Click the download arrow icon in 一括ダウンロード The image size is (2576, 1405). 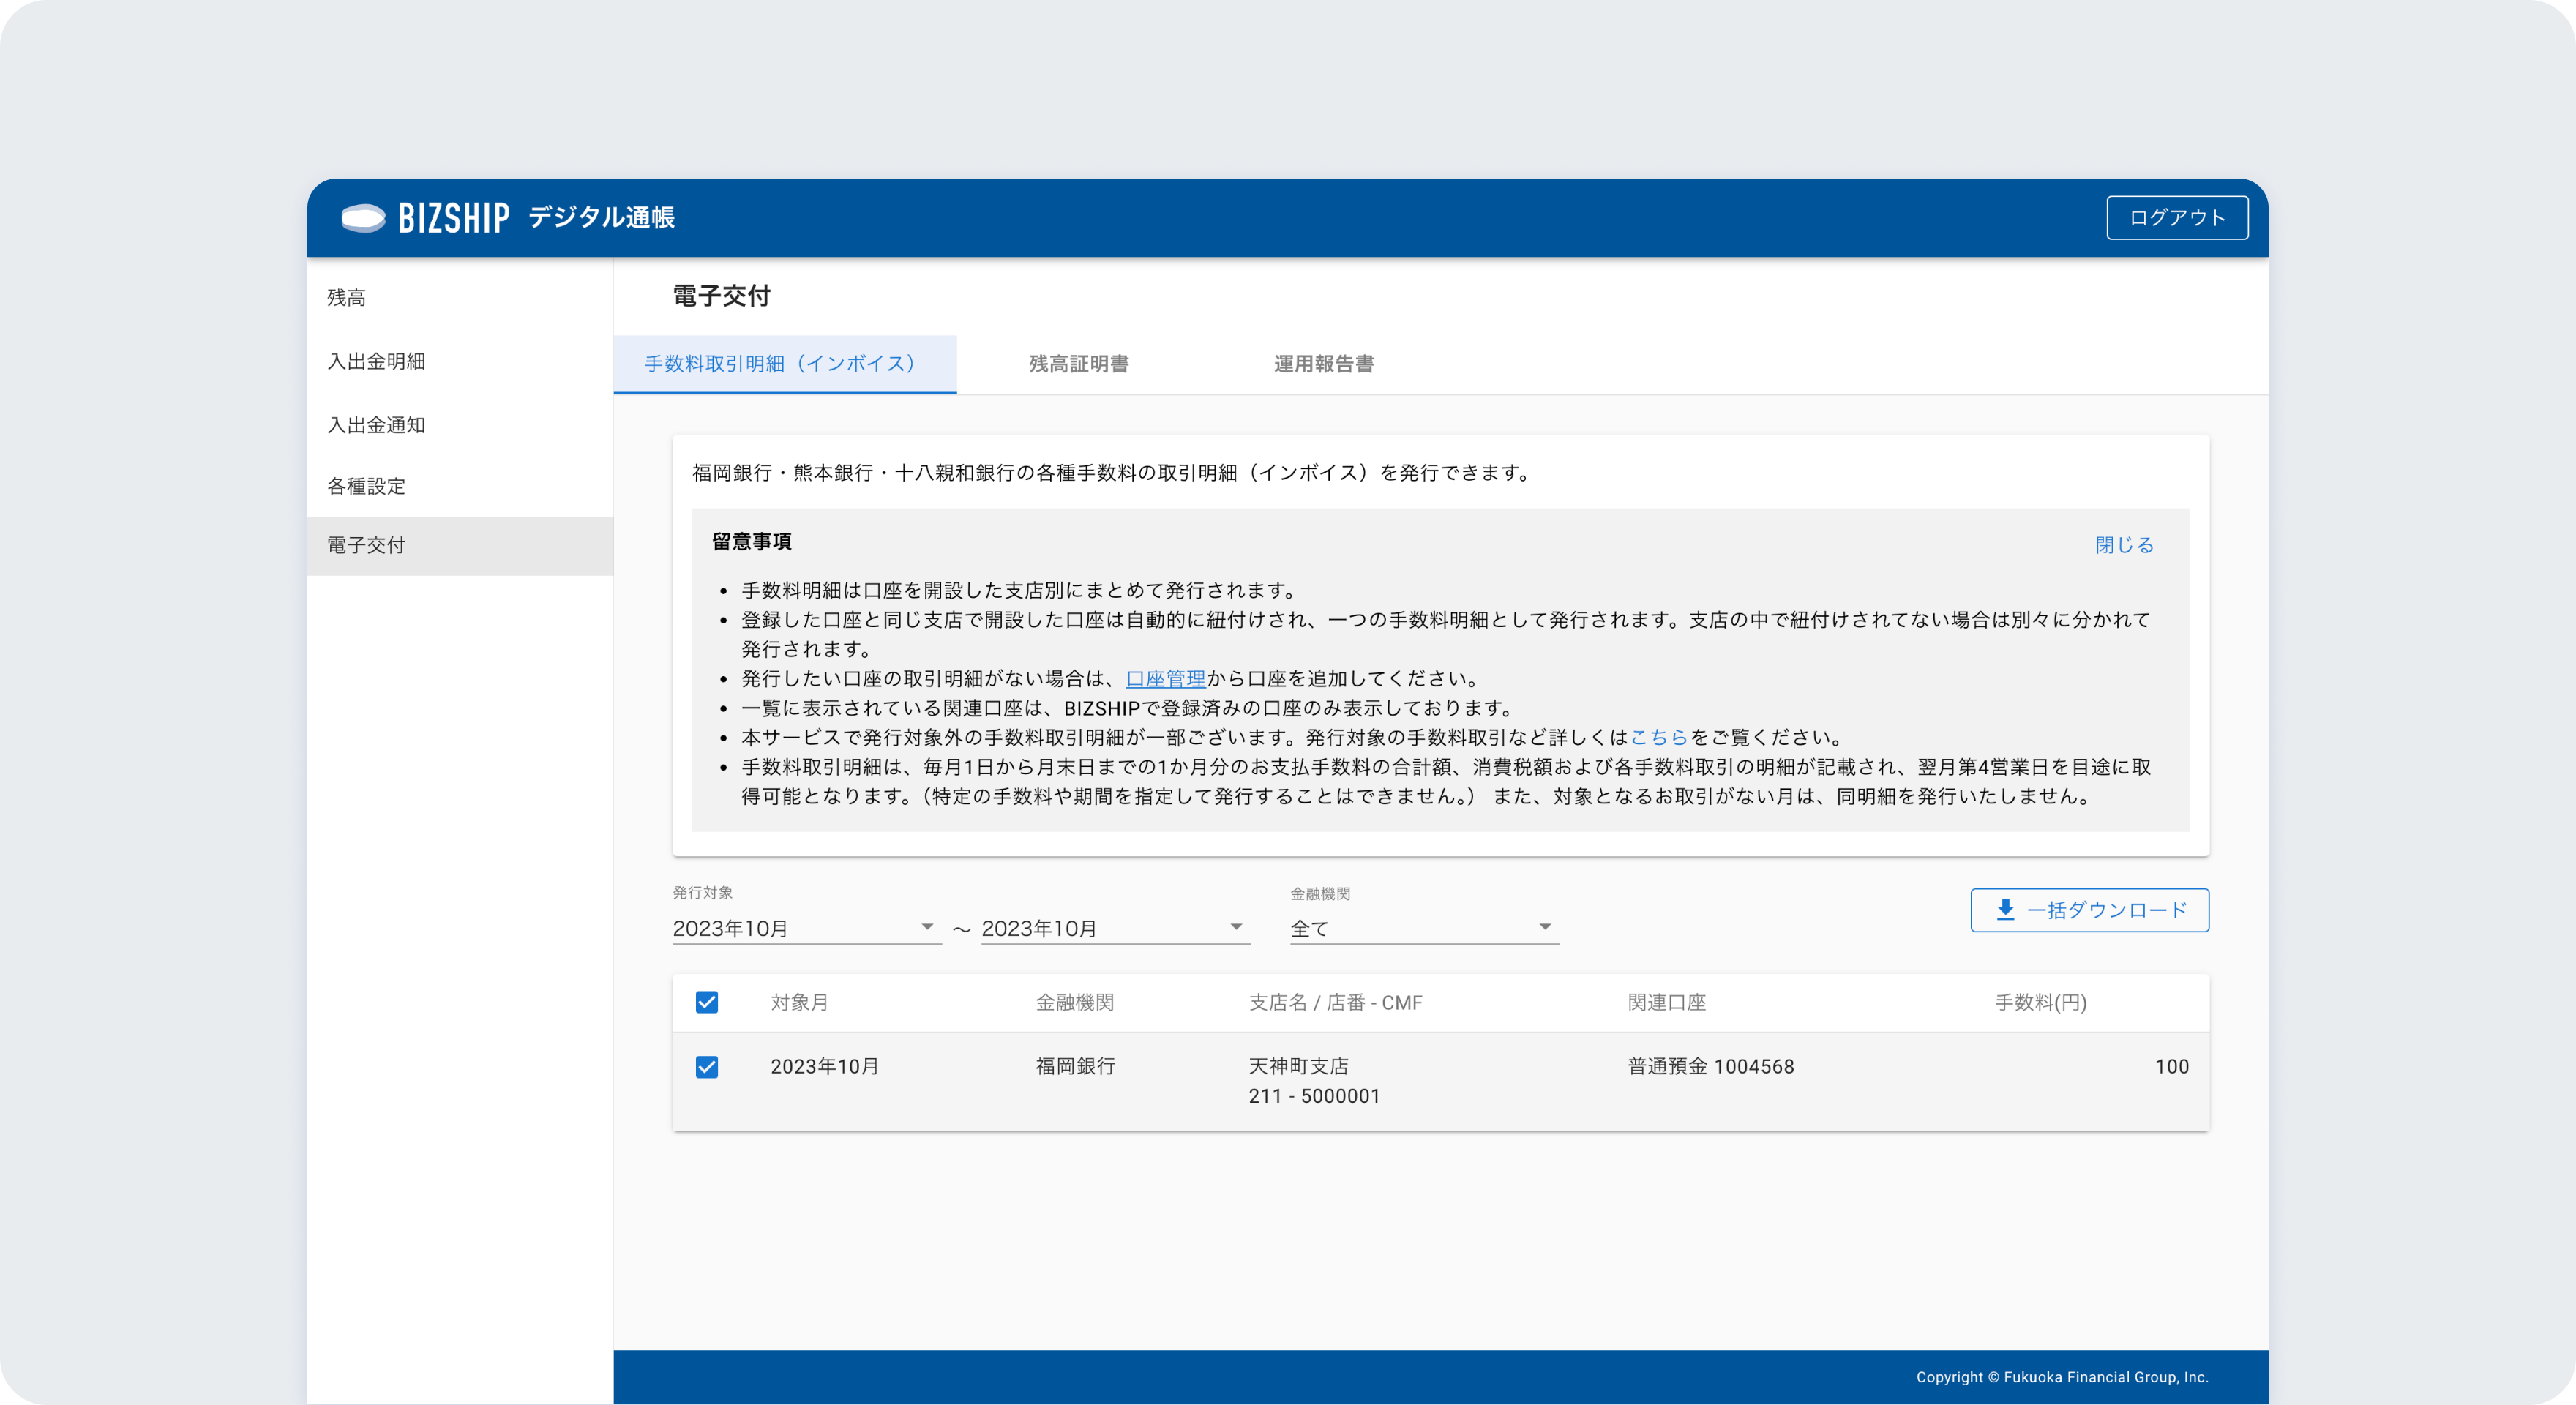click(2005, 910)
